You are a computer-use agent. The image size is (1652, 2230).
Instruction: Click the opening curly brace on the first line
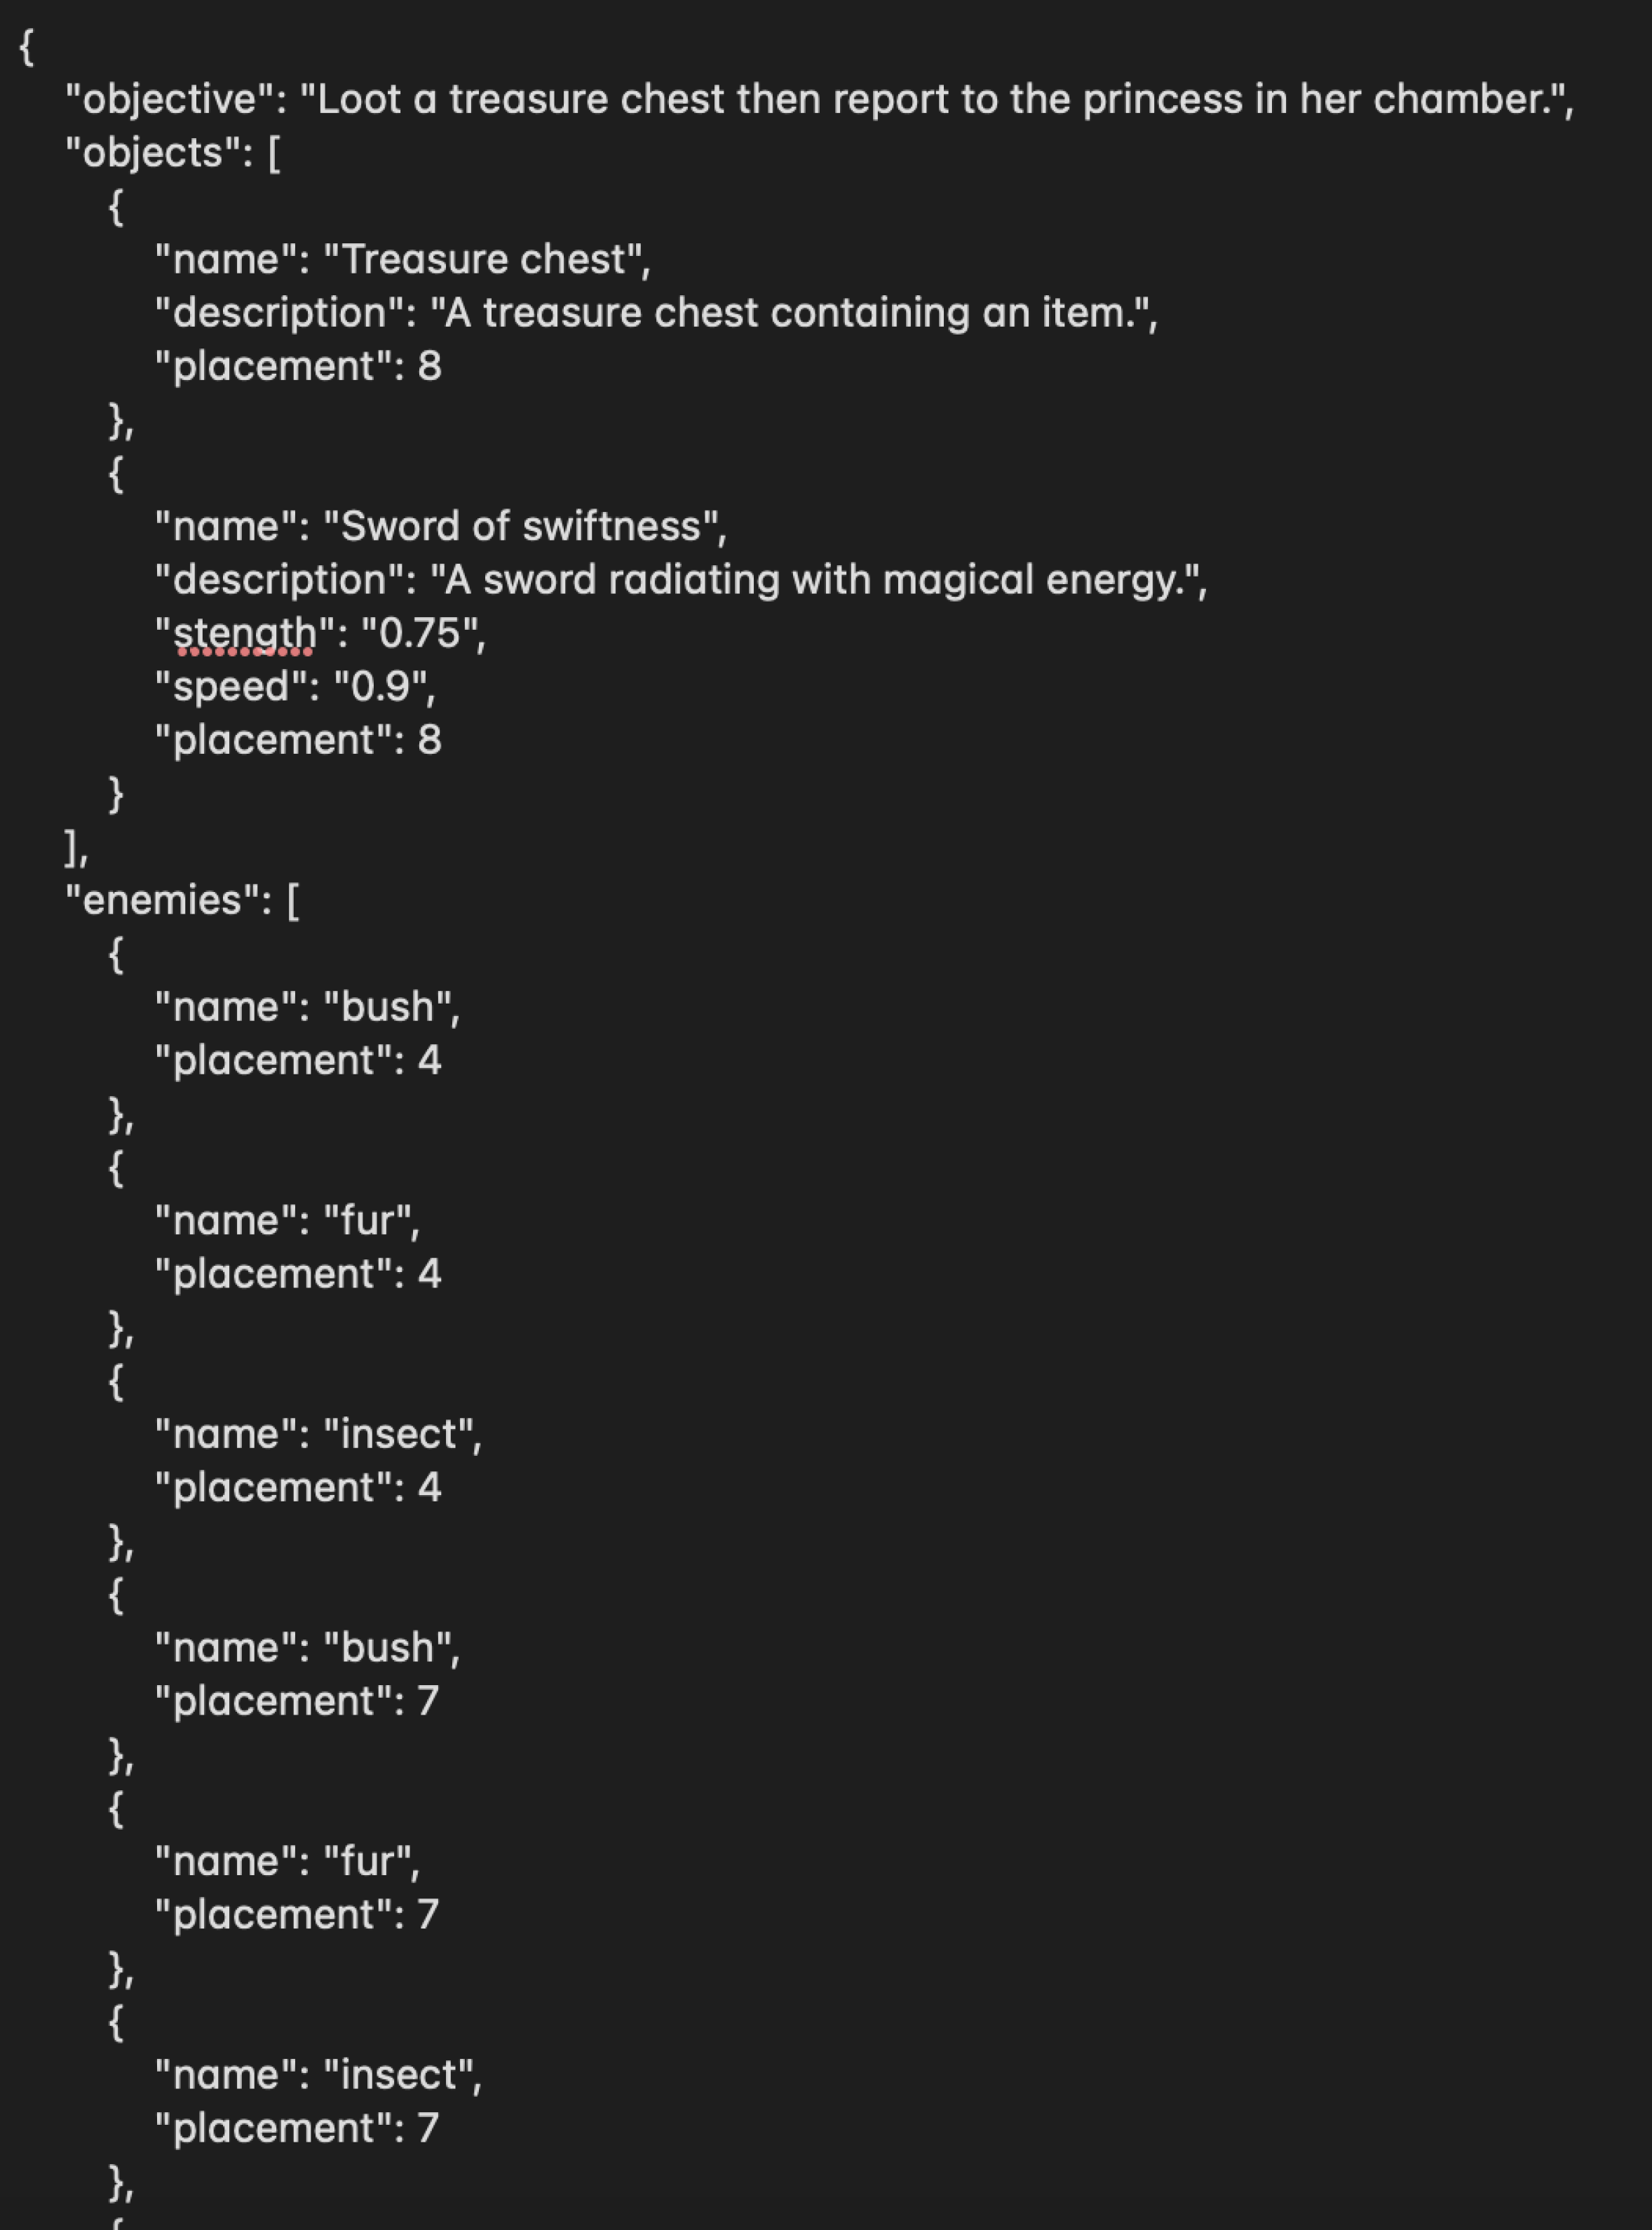tap(27, 47)
